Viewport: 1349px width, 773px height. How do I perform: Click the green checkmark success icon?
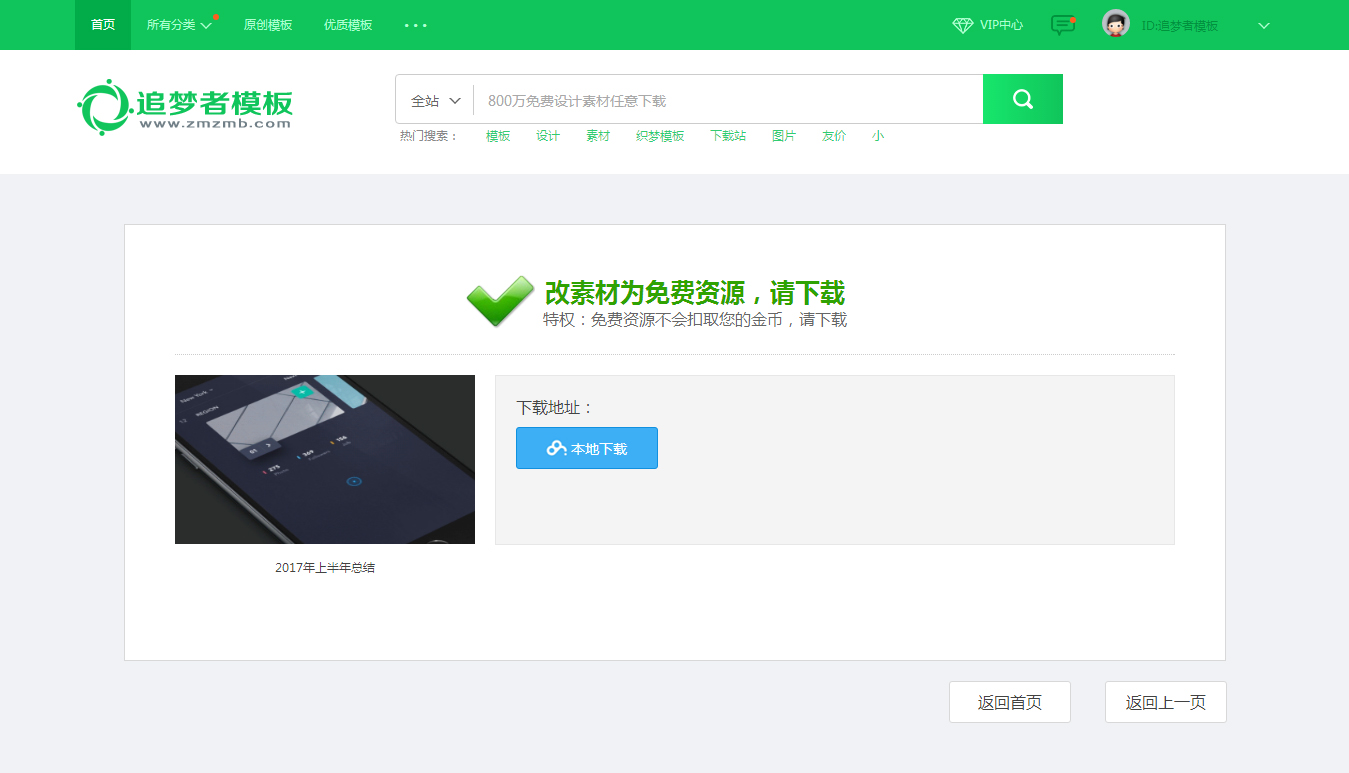500,300
